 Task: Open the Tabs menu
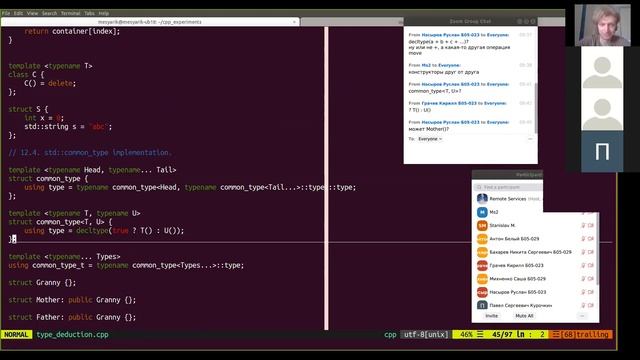(x=89, y=13)
